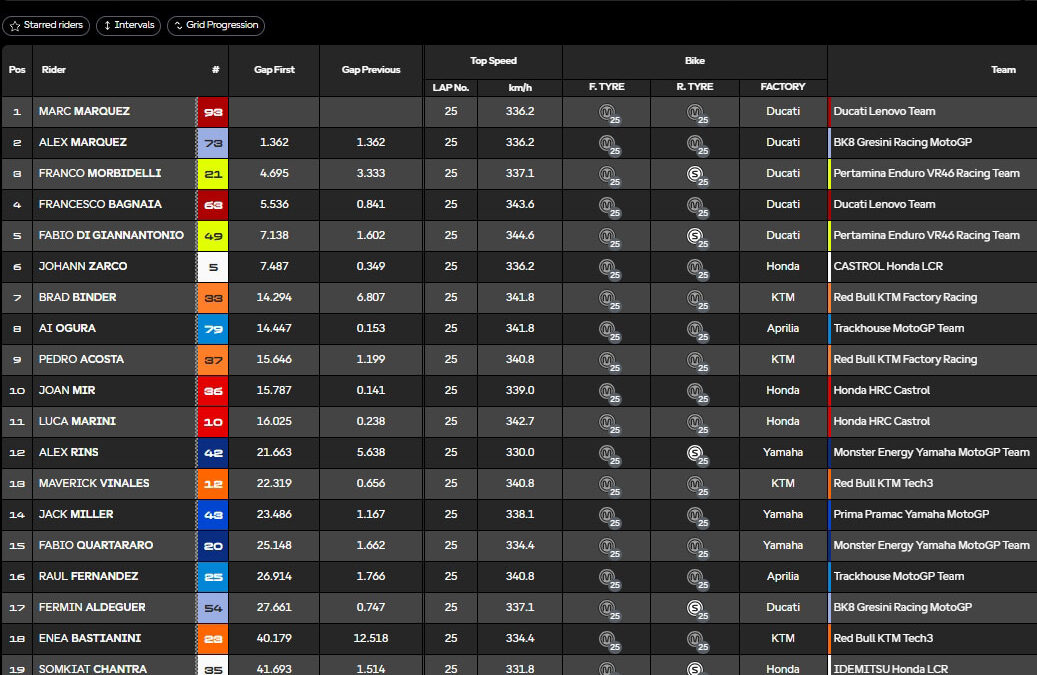Select team BK8 Gresini Racing MotoGP in Alex Marquez row
1037x675 pixels.
click(x=903, y=142)
